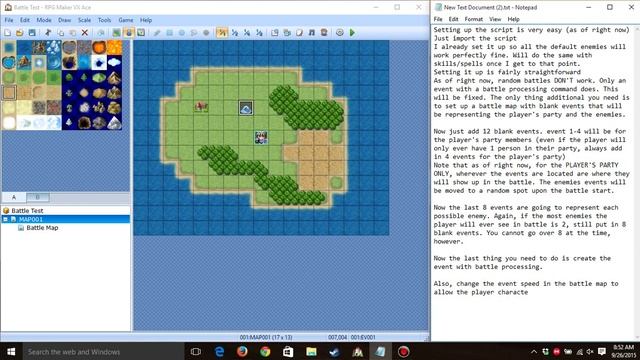Screen dimensions: 640x360
Task: Delete selection with red X icon
Action: point(85,33)
